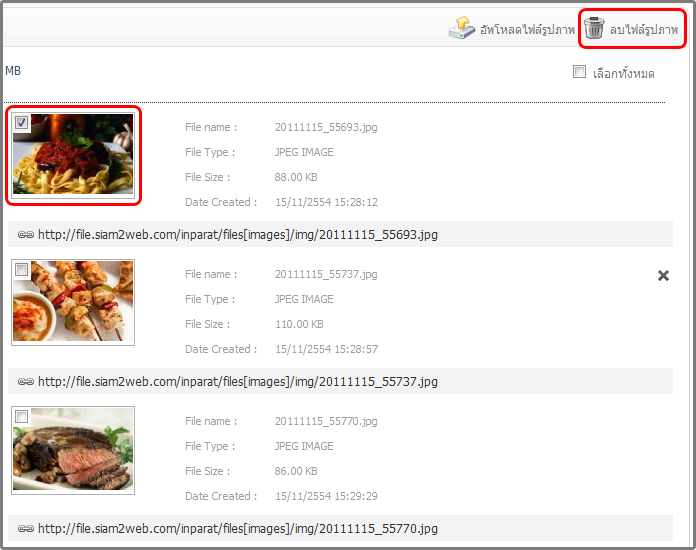
Task: Uncheck the pasta image checkbox
Action: pyautogui.click(x=21, y=122)
